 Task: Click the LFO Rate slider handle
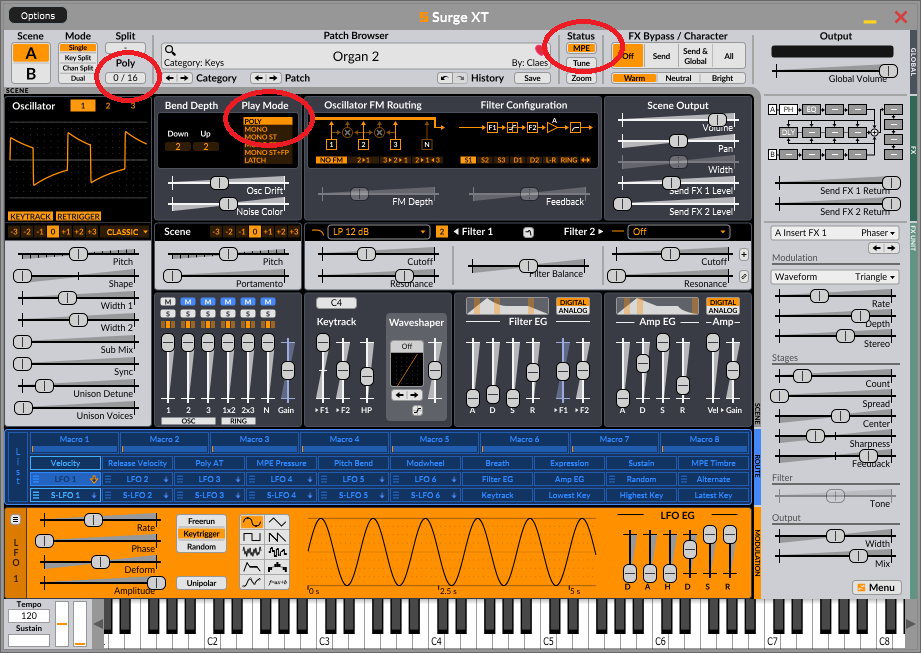point(93,520)
